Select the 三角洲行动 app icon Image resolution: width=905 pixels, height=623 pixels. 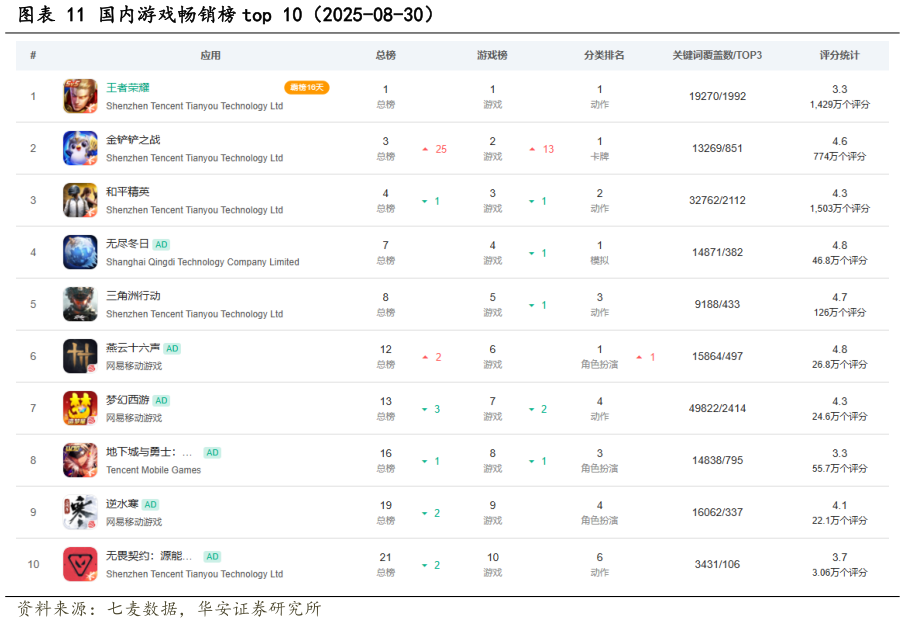[80, 304]
